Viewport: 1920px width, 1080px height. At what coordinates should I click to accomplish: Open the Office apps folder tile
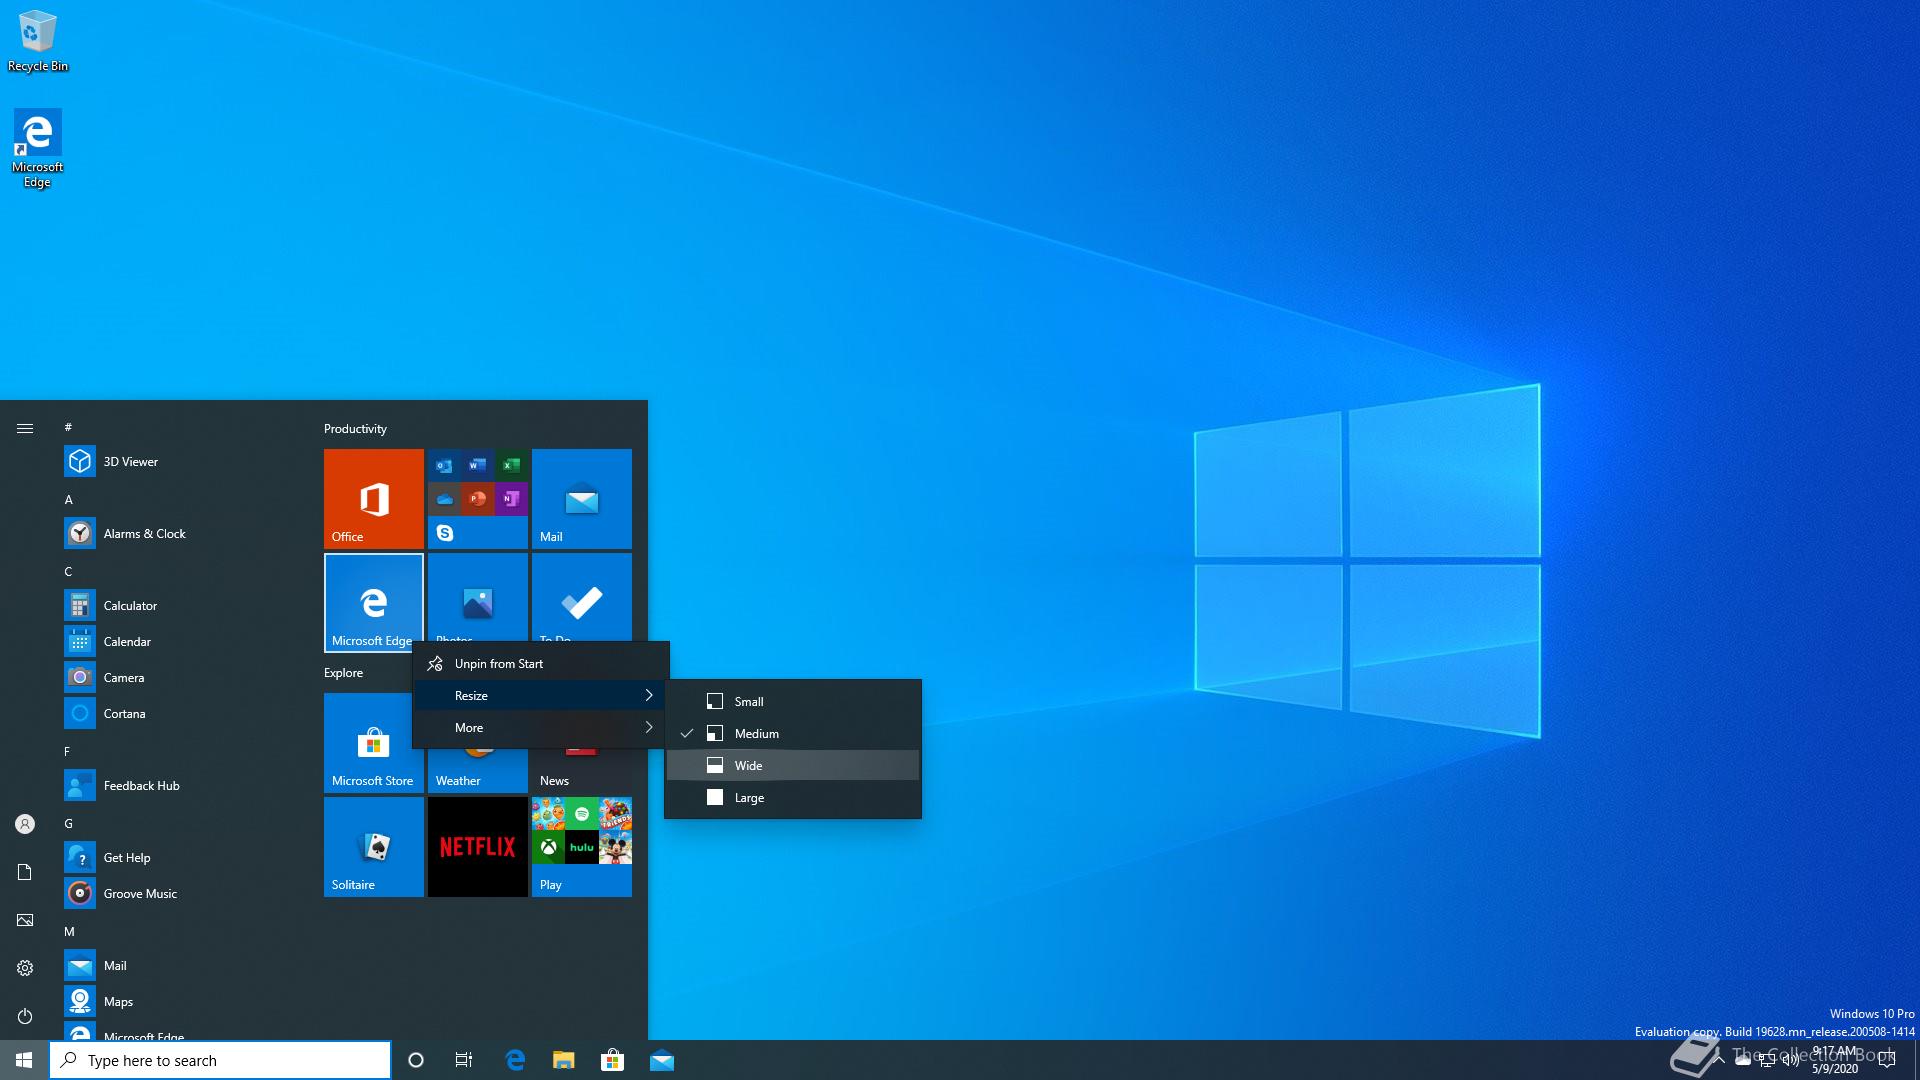coord(477,498)
